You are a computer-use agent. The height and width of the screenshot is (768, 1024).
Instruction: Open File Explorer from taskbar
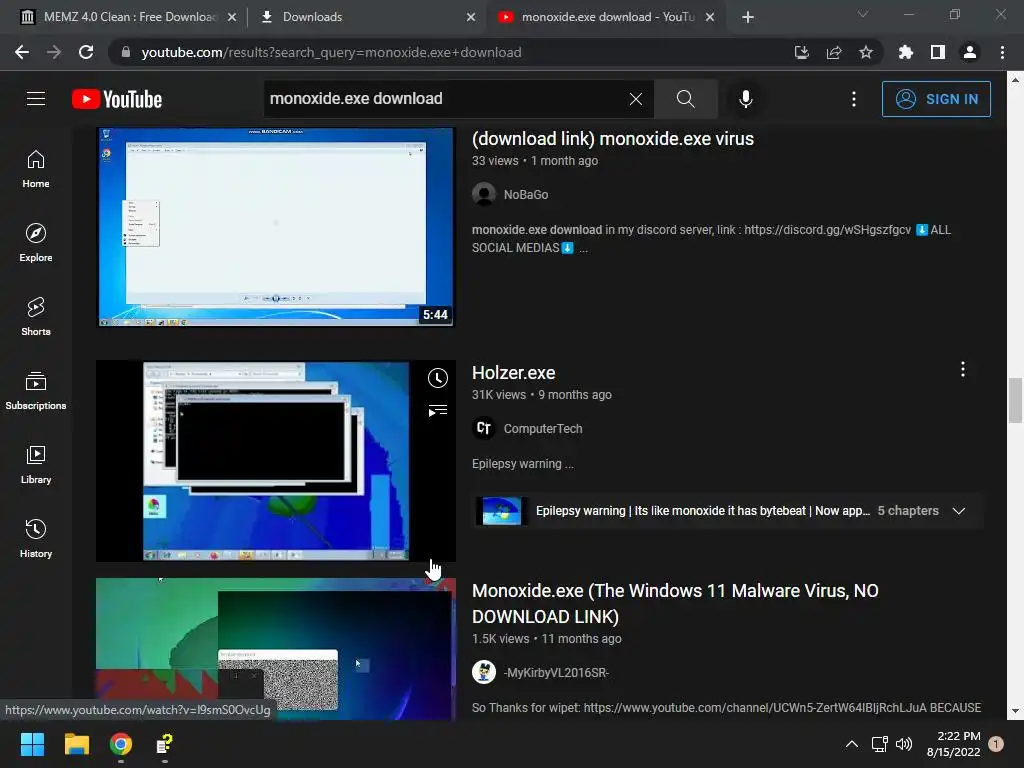[x=76, y=744]
